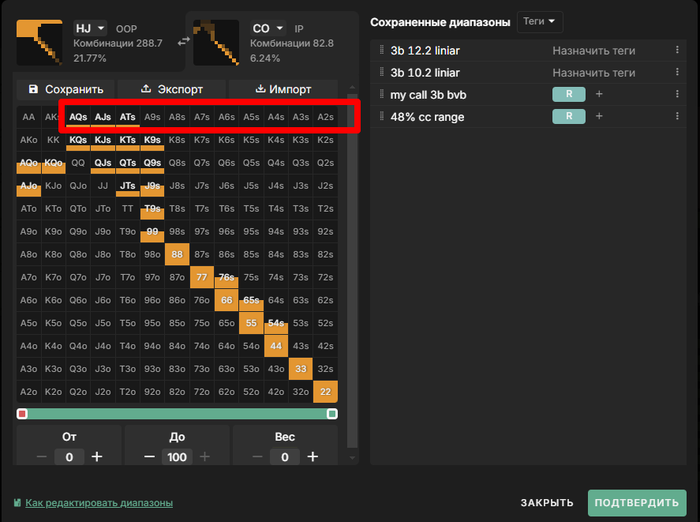Viewport: 700px width, 522px height.
Task: Increase the От value
Action: point(97,457)
